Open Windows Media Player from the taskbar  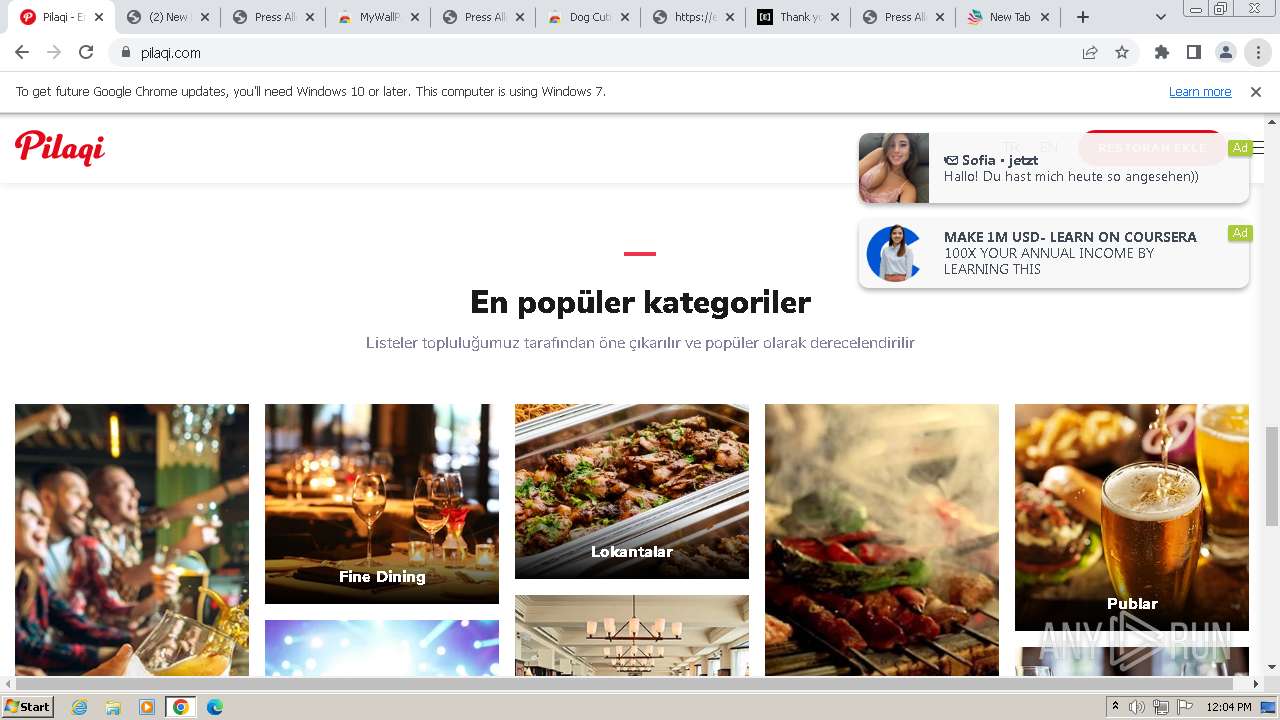point(147,707)
